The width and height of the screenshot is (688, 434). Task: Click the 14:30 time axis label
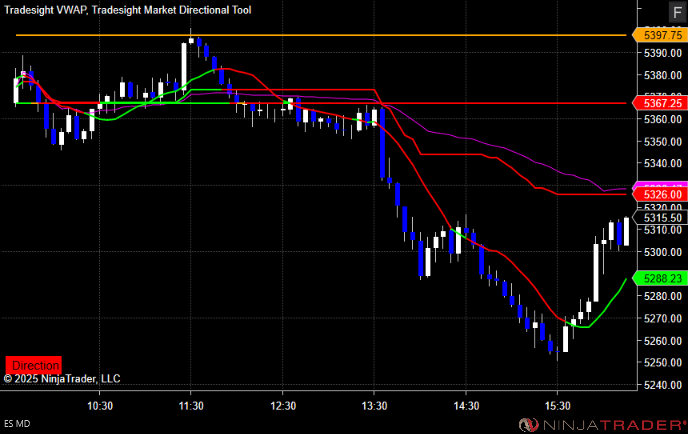click(466, 406)
